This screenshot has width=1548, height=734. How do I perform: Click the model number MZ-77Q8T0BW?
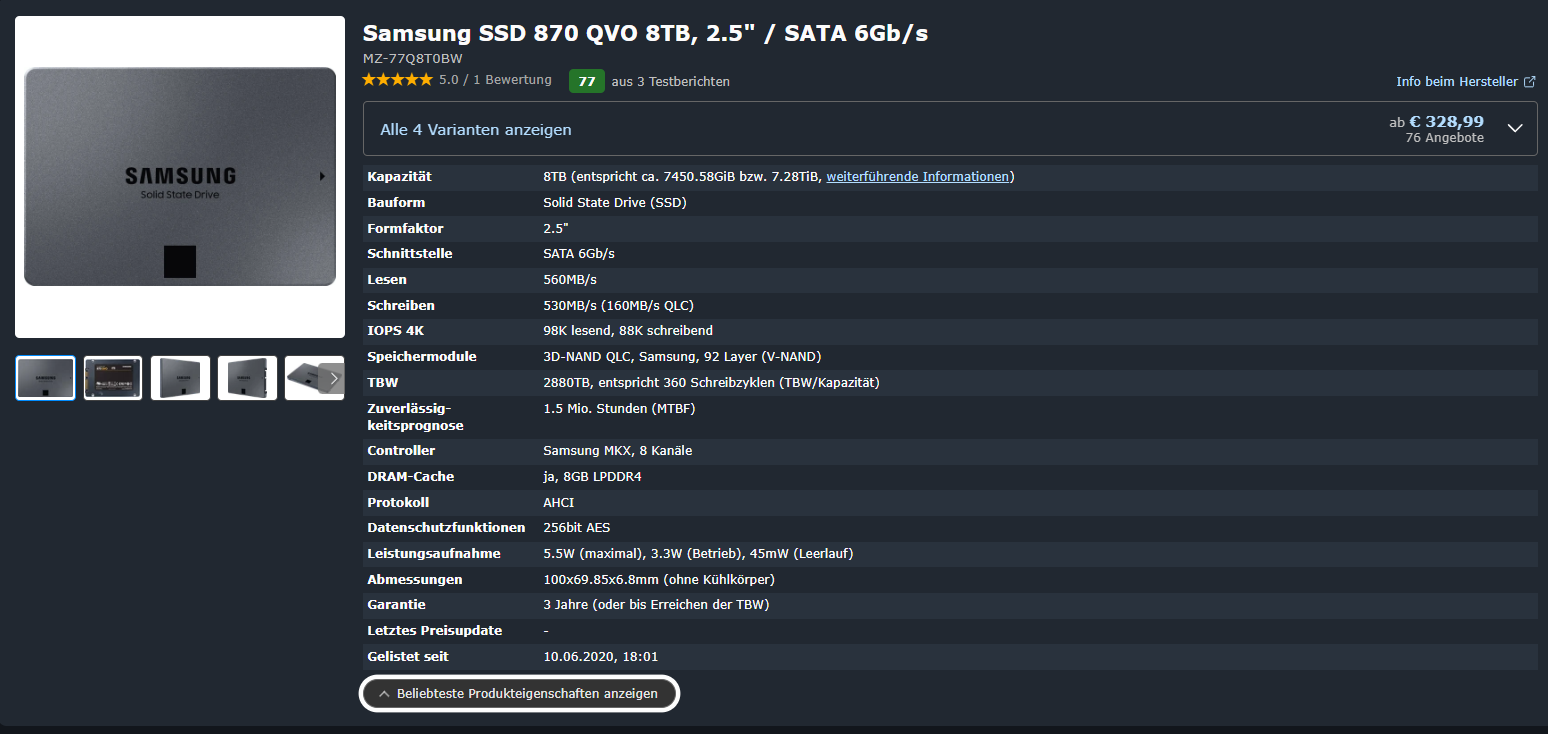click(412, 59)
